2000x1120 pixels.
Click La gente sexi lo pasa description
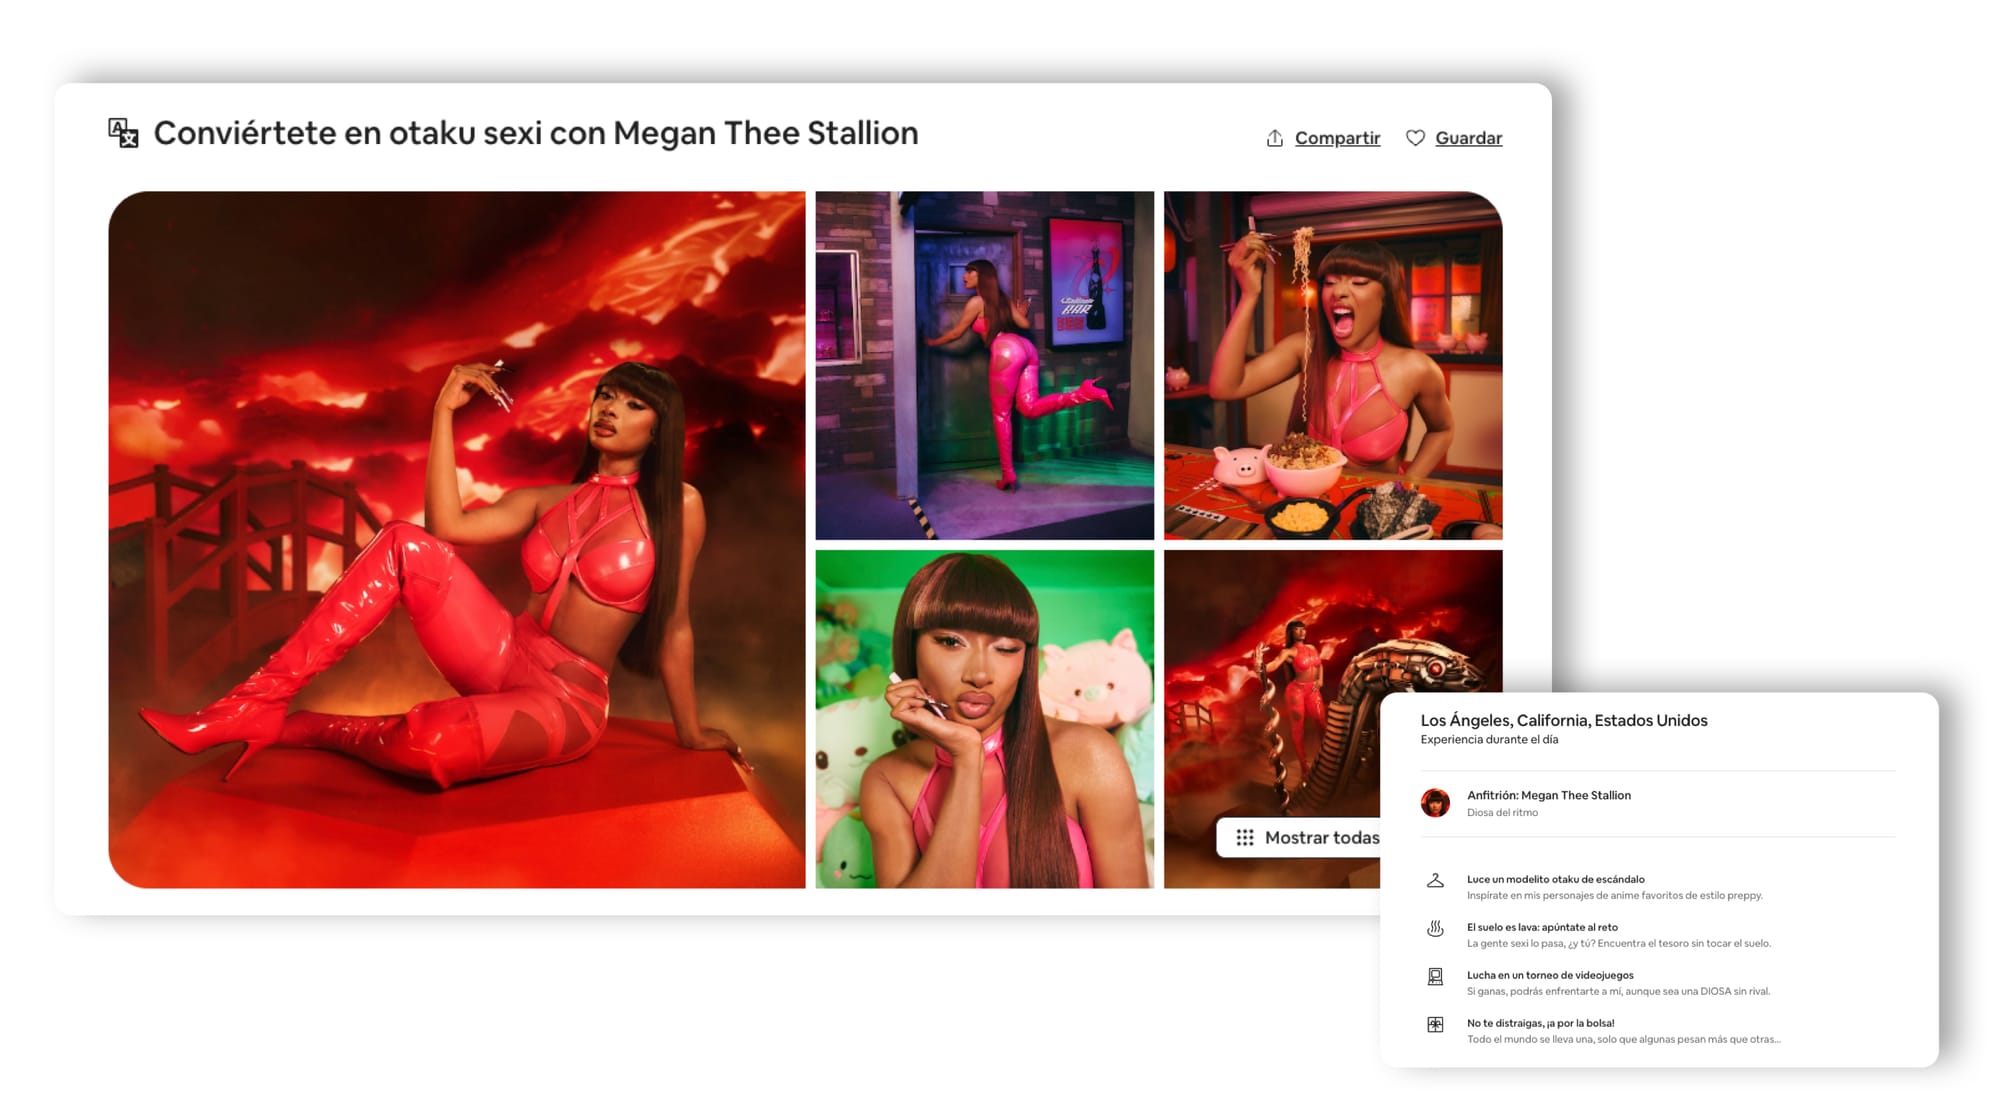tap(1618, 944)
